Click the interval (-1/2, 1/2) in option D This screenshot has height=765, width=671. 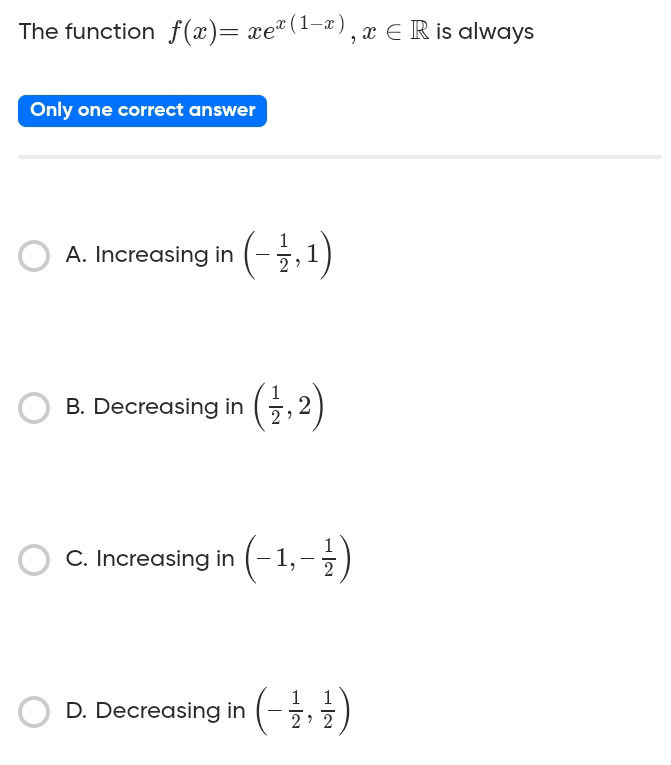302,711
